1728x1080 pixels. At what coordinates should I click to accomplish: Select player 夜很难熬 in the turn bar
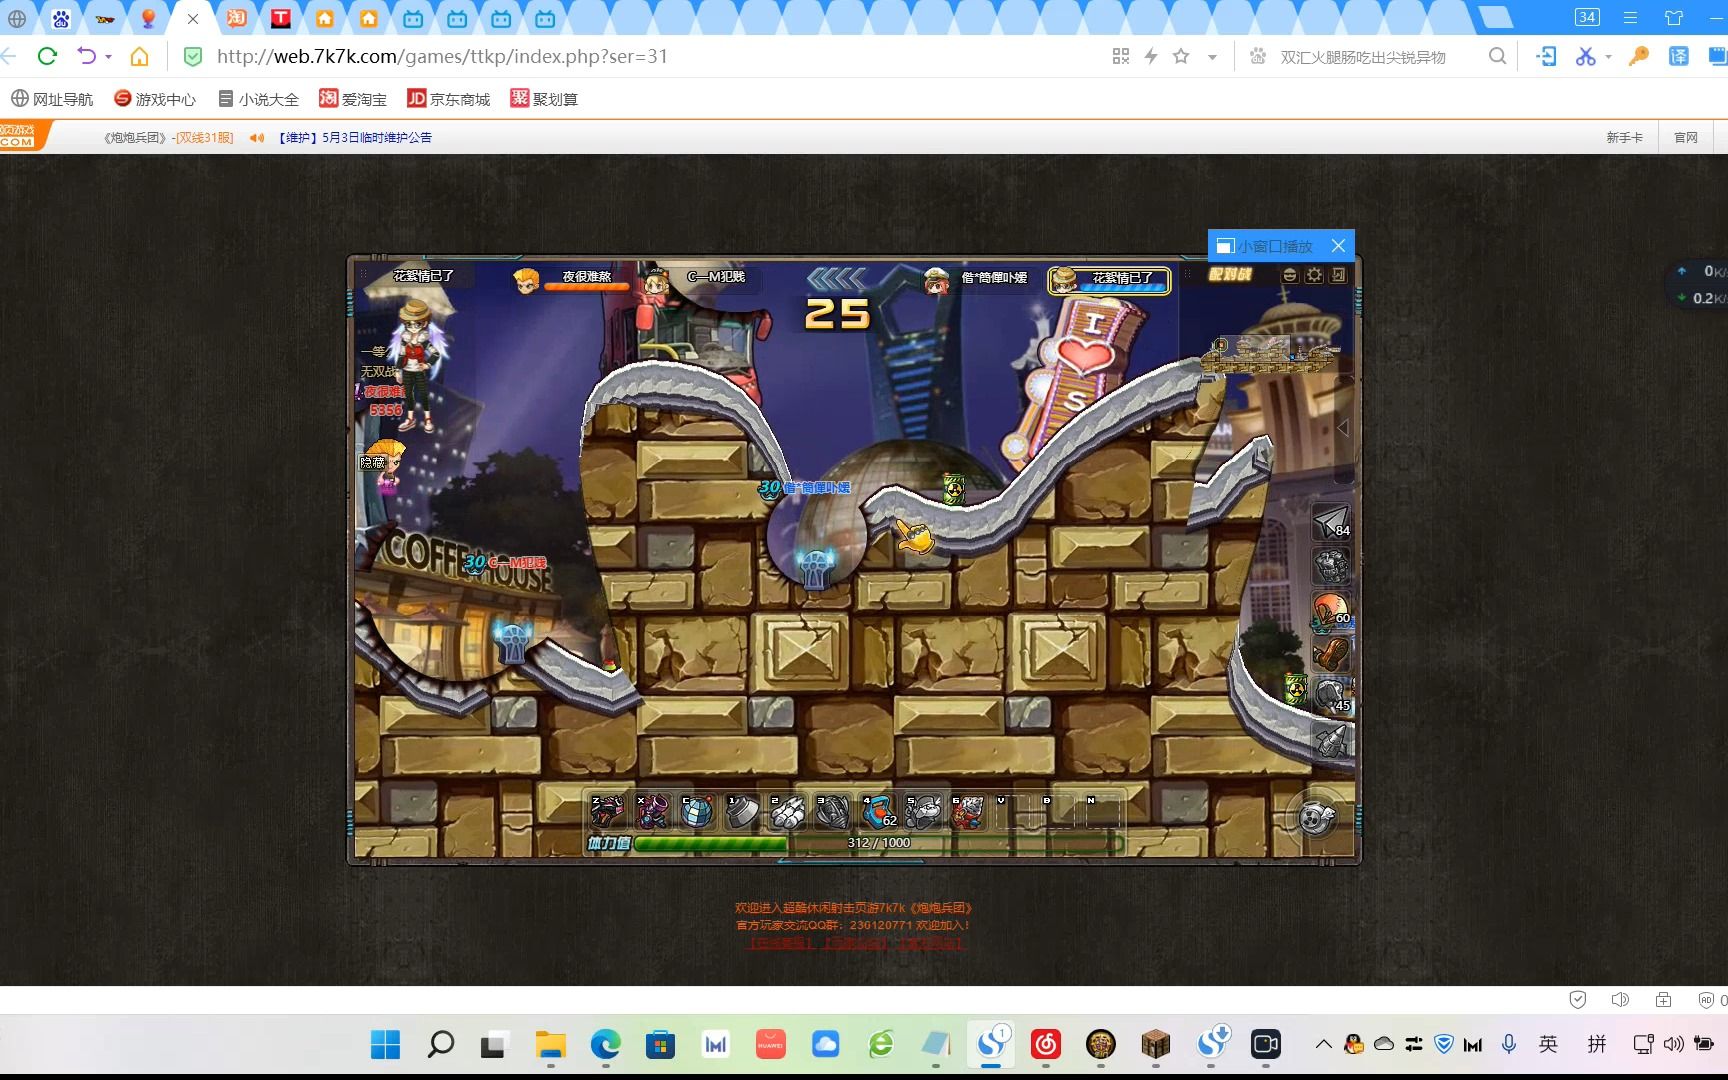click(x=573, y=279)
